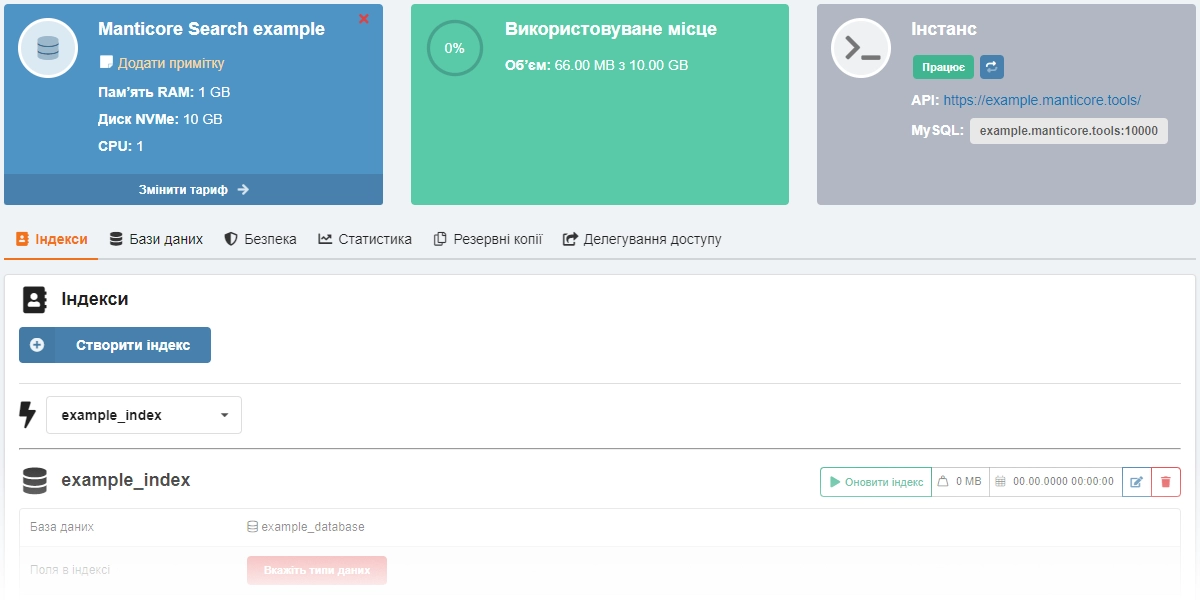
Task: Toggle the Працює status button
Action: [941, 68]
